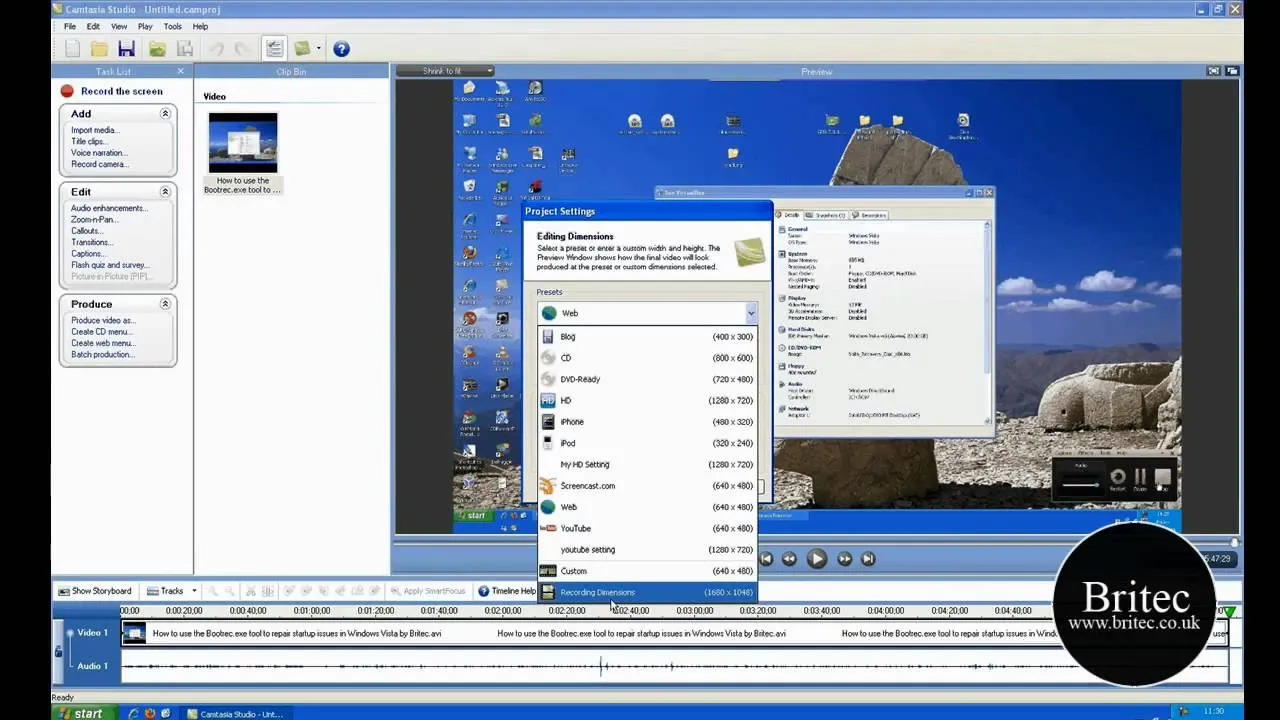
Task: Choose the iPod (320 x 240) preset
Action: (648, 443)
